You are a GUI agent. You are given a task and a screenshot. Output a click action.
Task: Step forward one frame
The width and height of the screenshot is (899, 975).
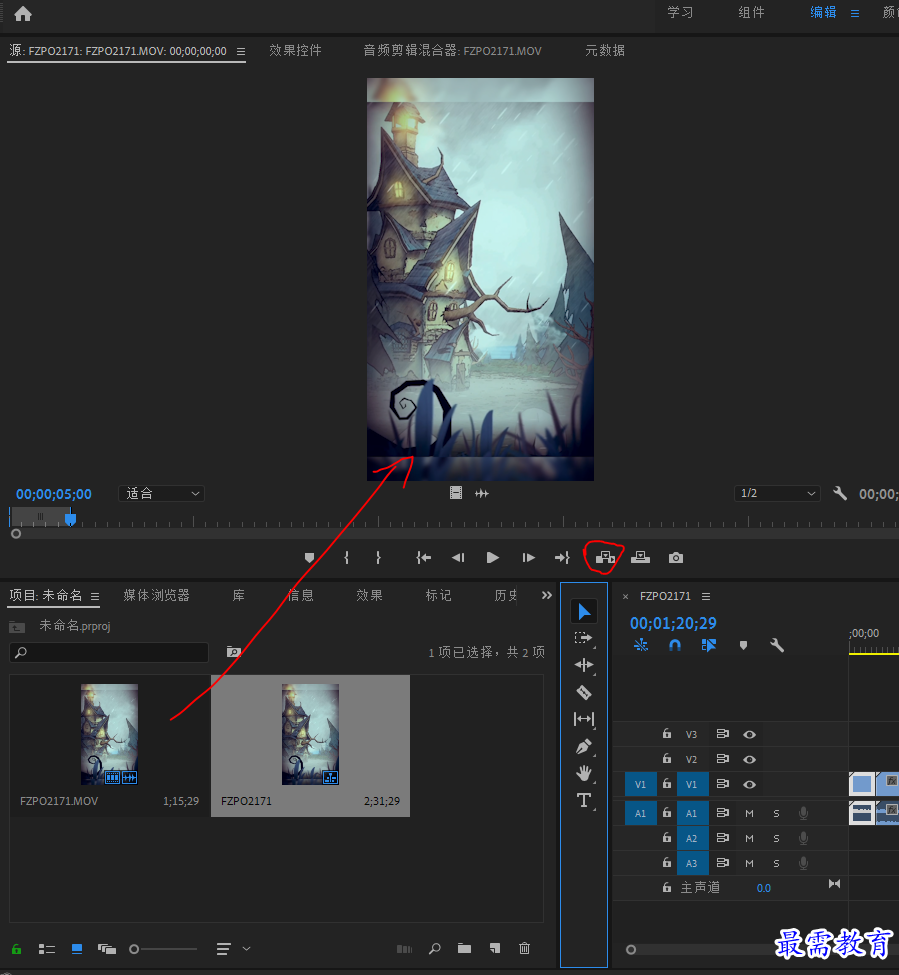(x=528, y=558)
